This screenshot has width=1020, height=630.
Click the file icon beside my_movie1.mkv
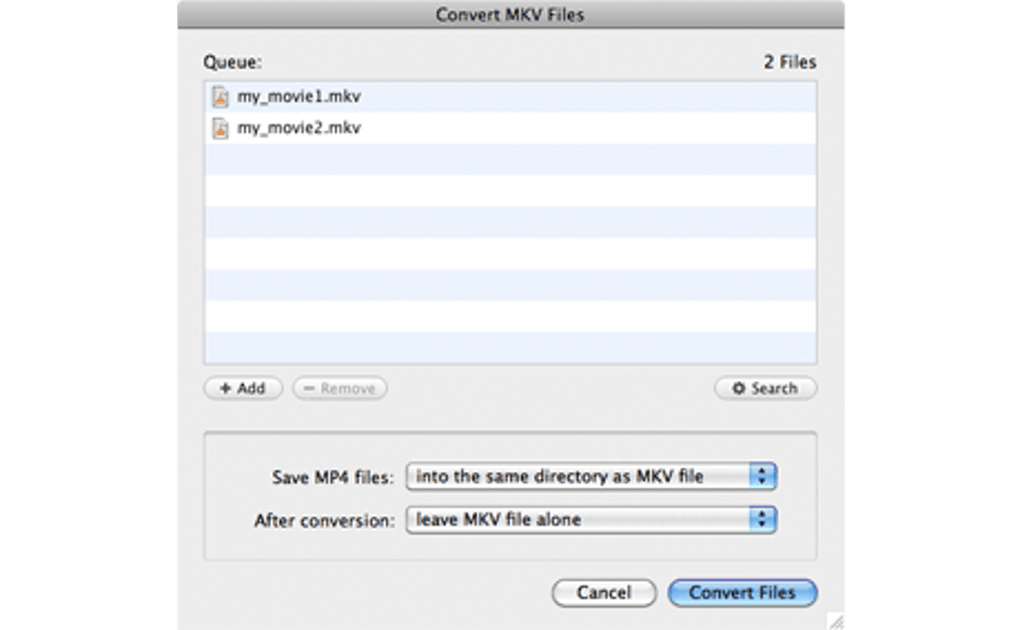point(220,97)
